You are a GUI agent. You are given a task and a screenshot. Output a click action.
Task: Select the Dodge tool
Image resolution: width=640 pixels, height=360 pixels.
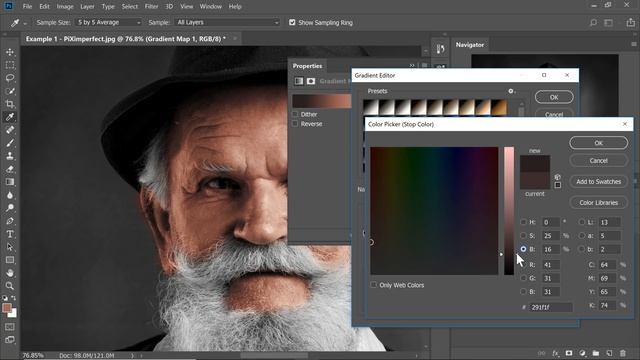tap(10, 208)
